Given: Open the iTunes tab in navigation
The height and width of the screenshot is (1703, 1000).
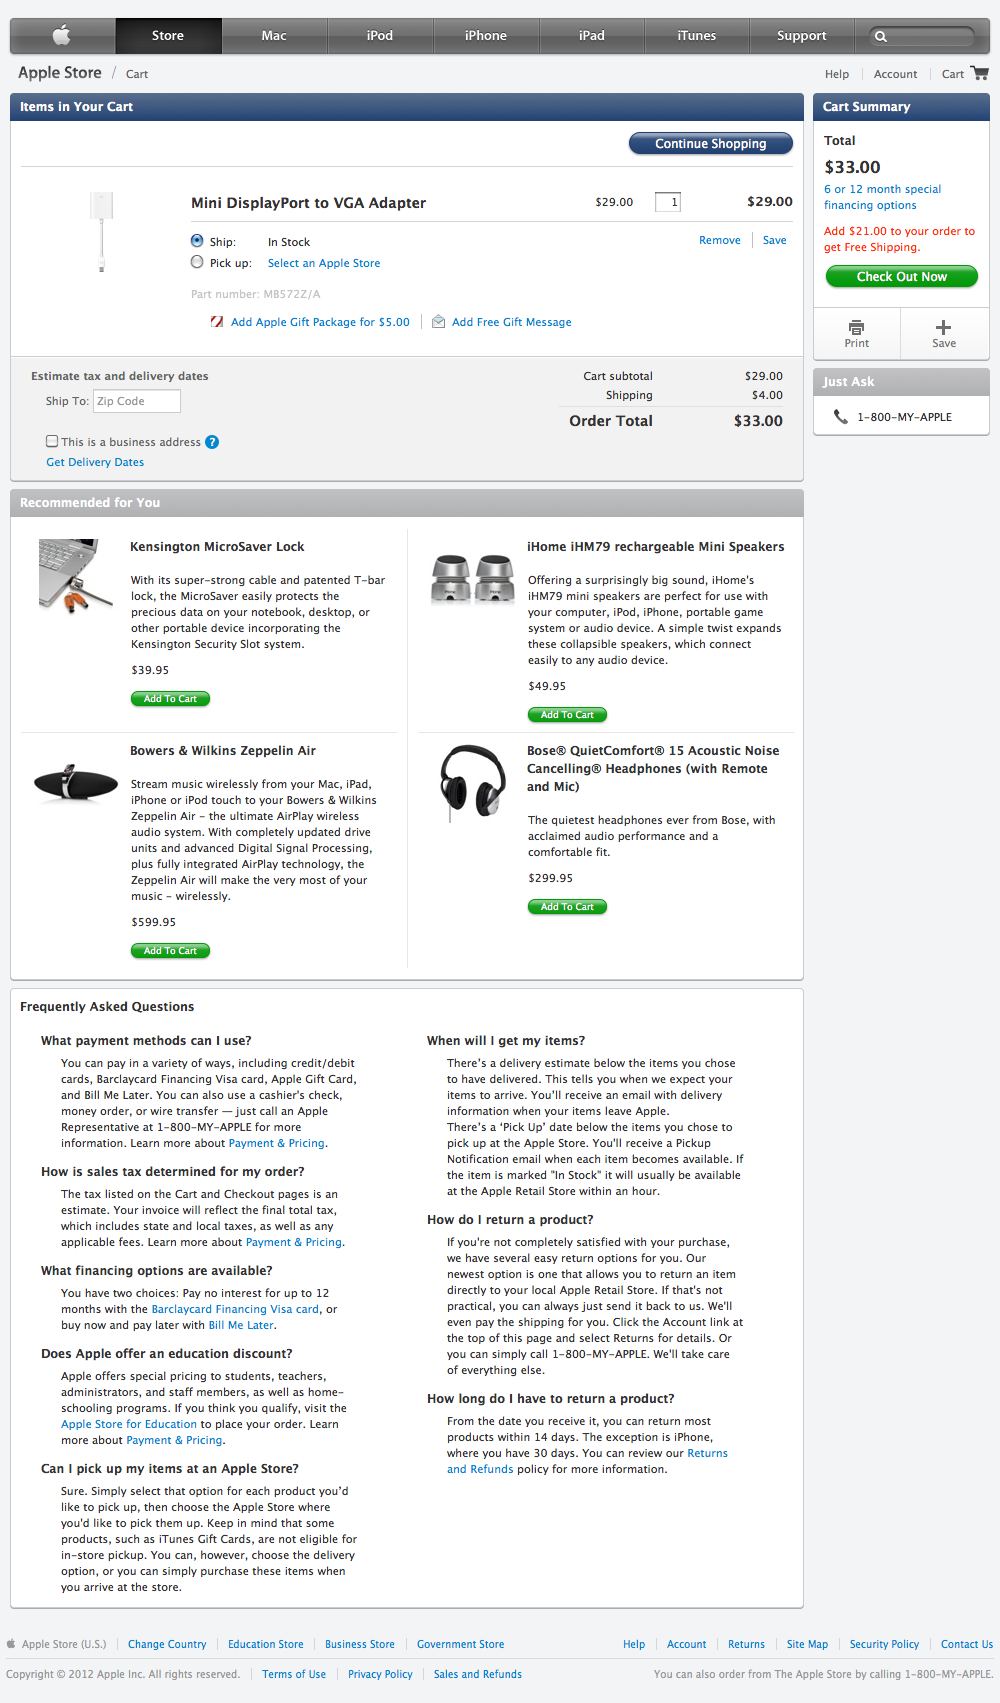Looking at the screenshot, I should click(697, 36).
